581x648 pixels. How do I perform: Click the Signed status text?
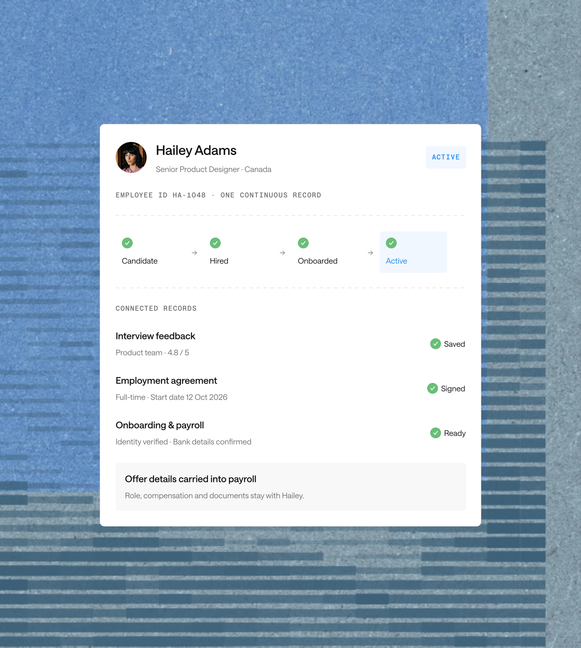point(453,388)
